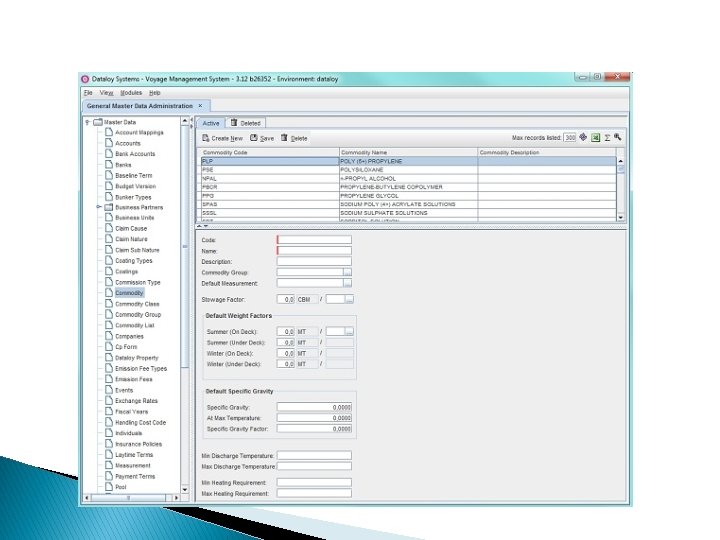This screenshot has width=720, height=540.
Task: Select the PROPYLENE GLYCOL row
Action: point(409,196)
